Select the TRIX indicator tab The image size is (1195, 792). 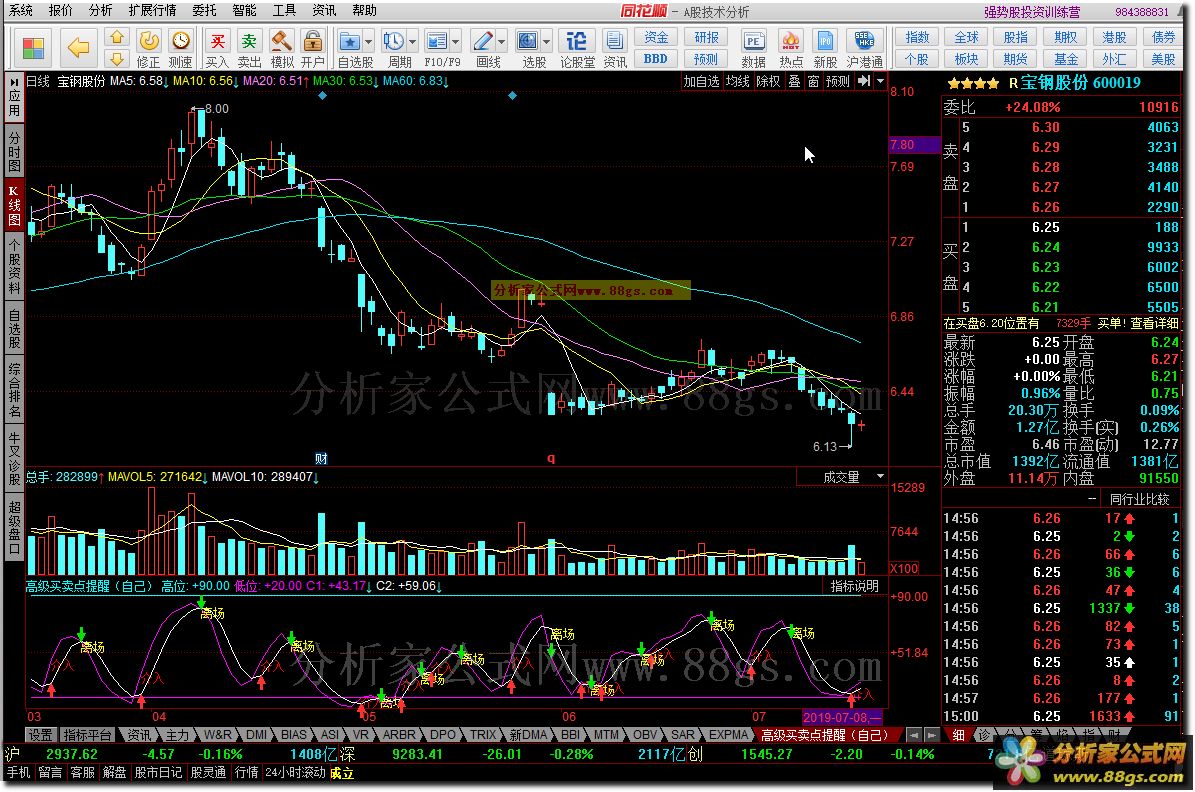[x=482, y=735]
